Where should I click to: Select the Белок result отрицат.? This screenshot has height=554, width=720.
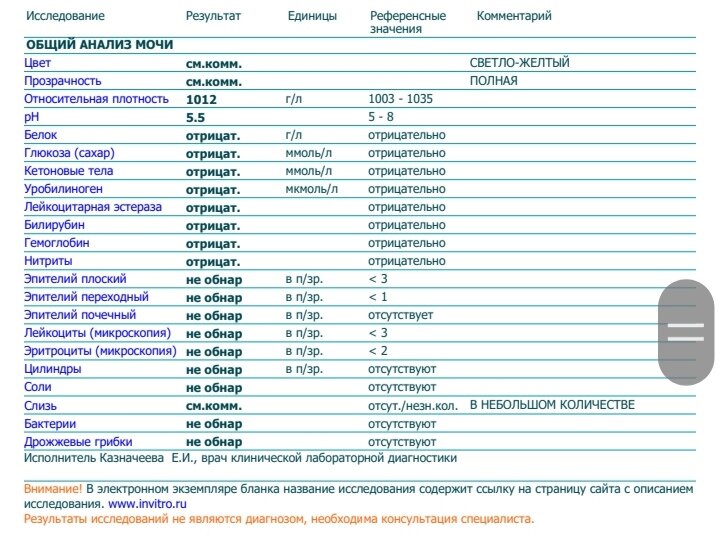[x=213, y=136]
